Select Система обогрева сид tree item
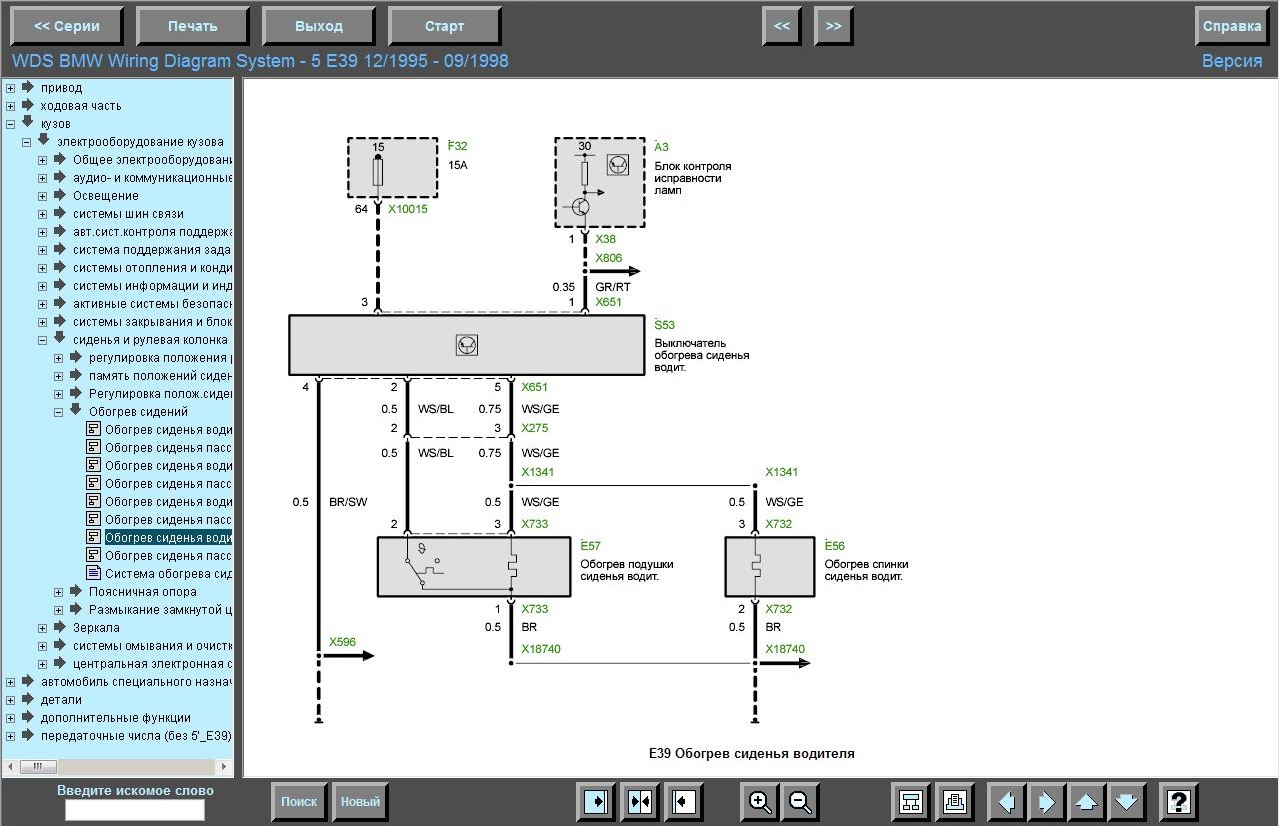 (168, 574)
